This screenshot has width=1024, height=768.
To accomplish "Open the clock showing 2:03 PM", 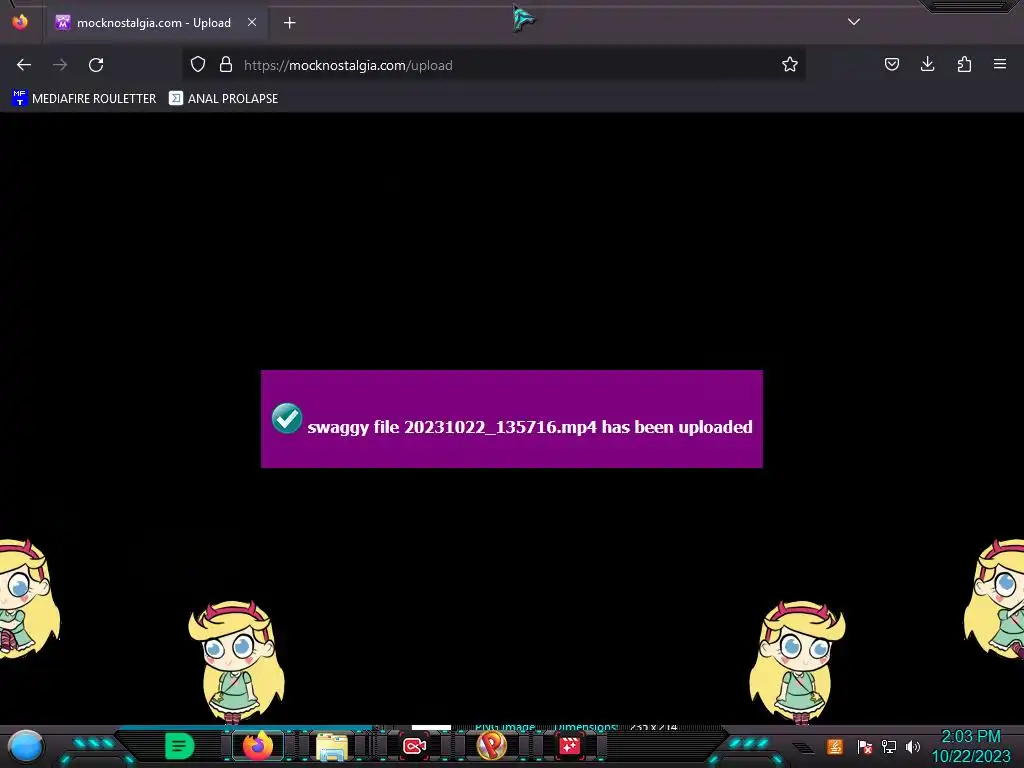I will (970, 746).
